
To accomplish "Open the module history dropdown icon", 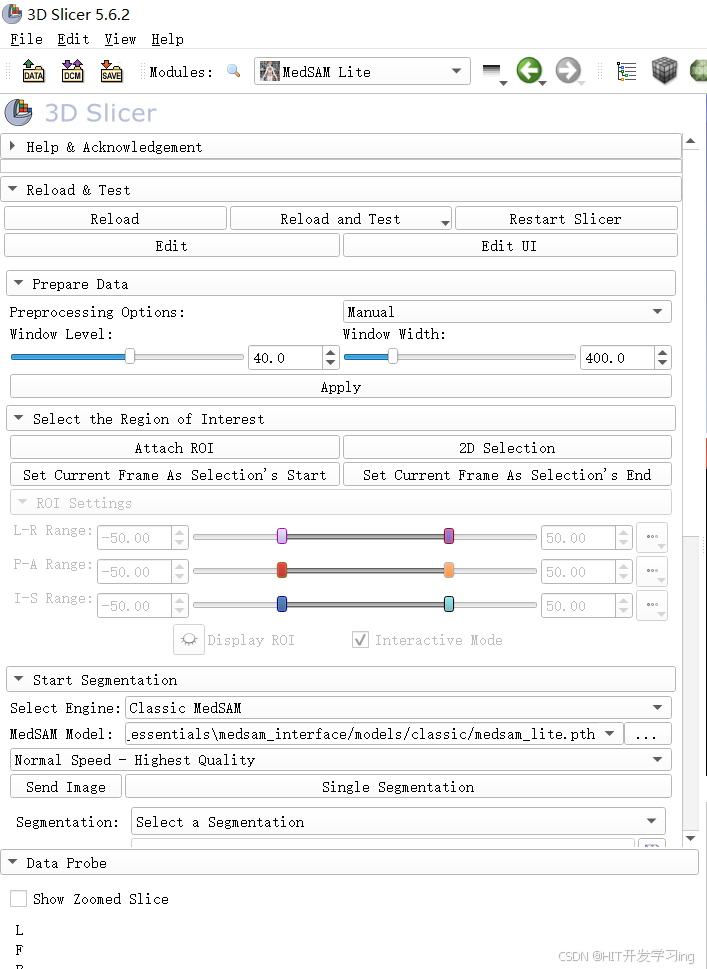I will pos(494,73).
